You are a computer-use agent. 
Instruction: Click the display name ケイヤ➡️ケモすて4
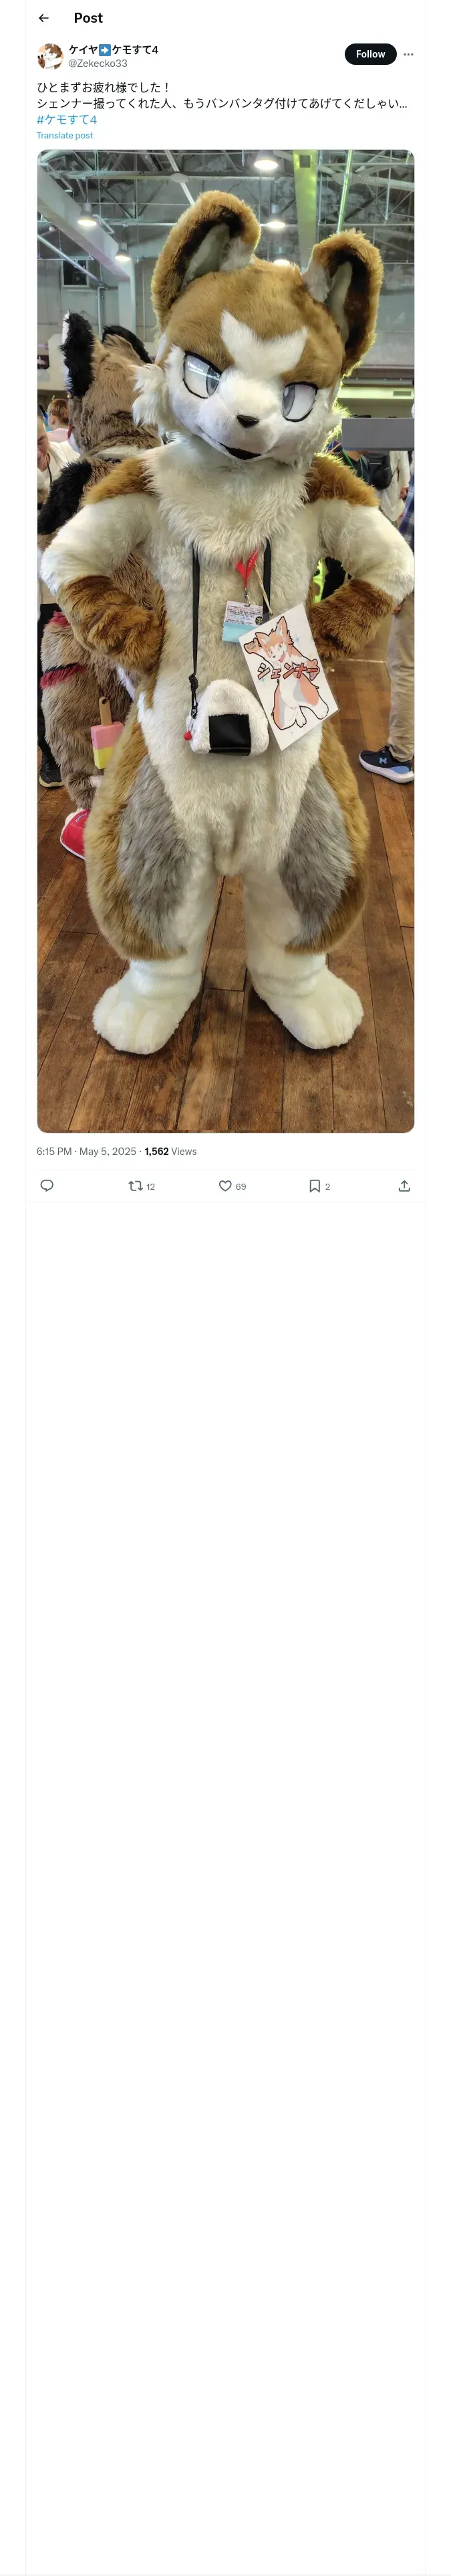113,49
